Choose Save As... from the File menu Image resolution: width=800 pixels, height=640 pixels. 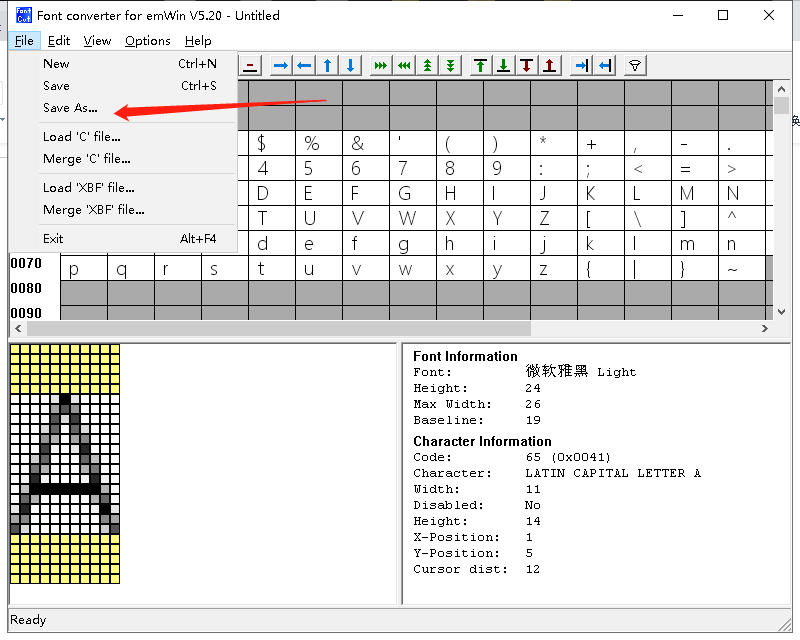[x=70, y=108]
